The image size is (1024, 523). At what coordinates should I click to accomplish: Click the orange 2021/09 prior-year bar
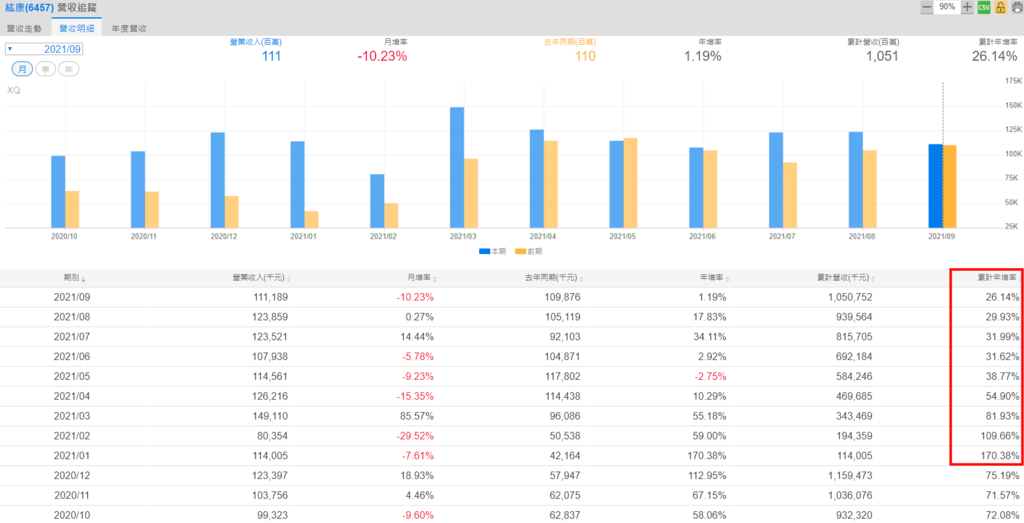[x=950, y=187]
